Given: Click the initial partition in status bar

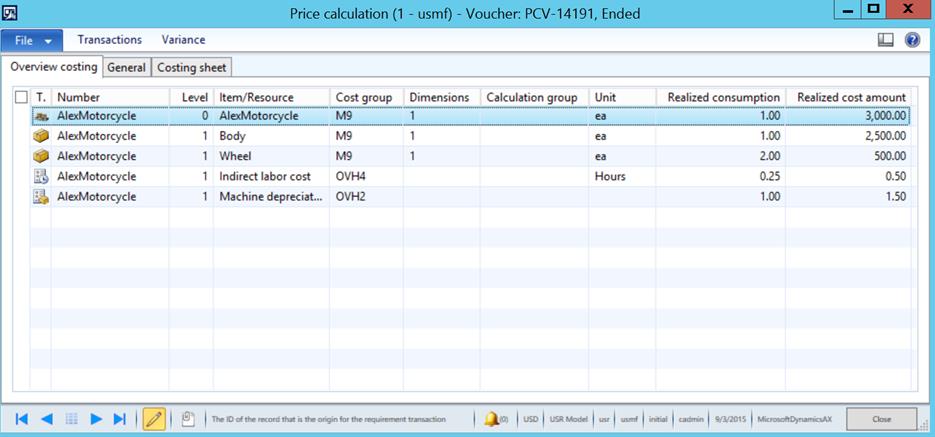Looking at the screenshot, I should click(658, 419).
